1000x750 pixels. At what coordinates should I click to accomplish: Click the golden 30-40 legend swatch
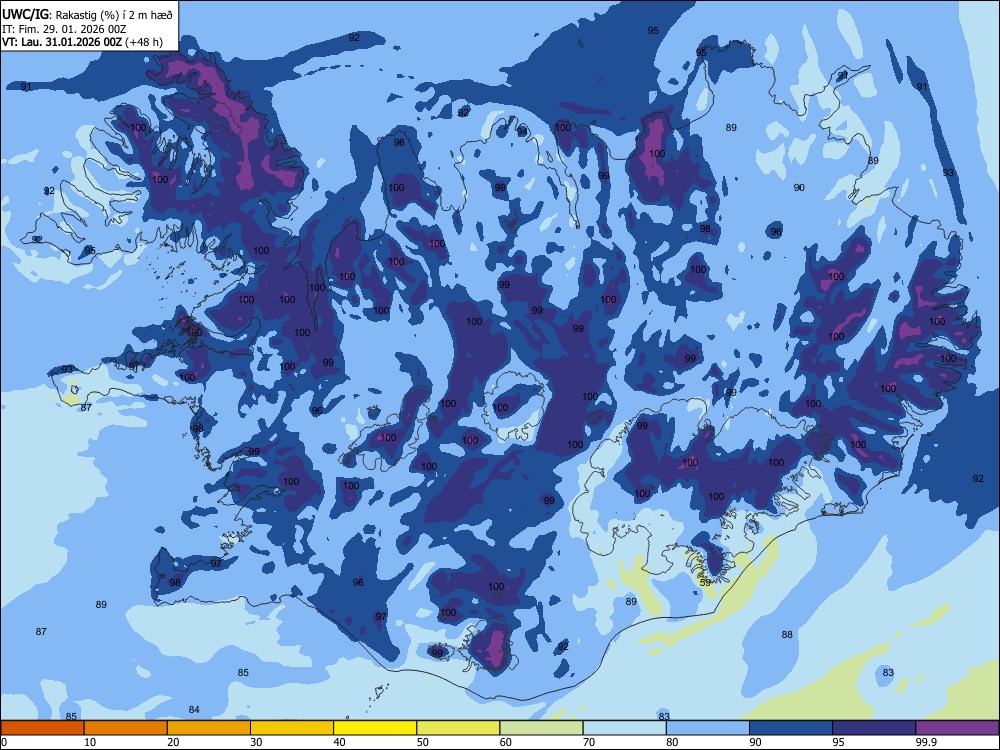[x=292, y=728]
